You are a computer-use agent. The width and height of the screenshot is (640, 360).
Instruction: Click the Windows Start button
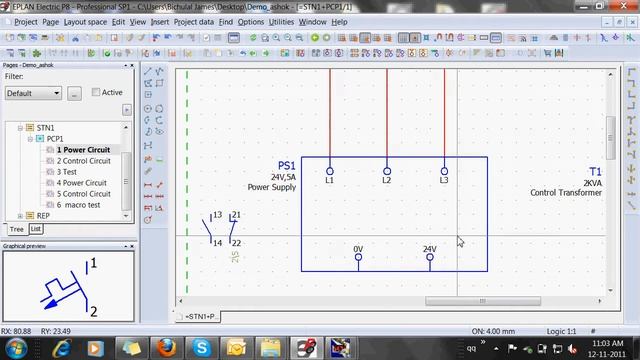point(16,348)
